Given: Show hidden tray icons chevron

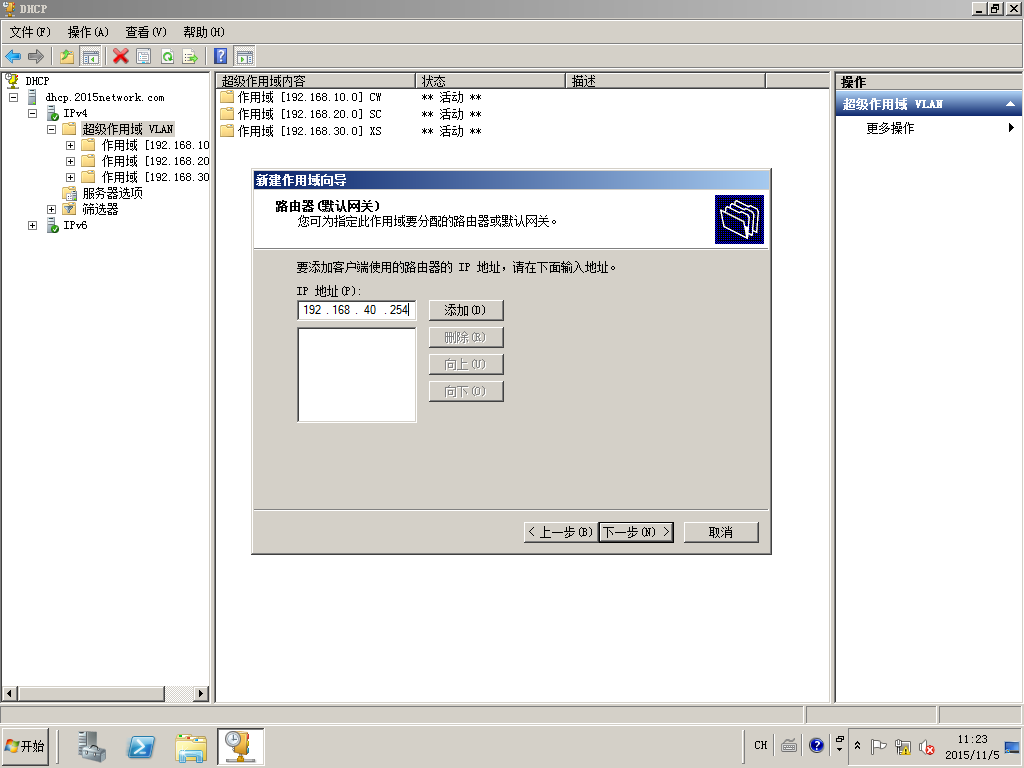Looking at the screenshot, I should pyautogui.click(x=857, y=745).
